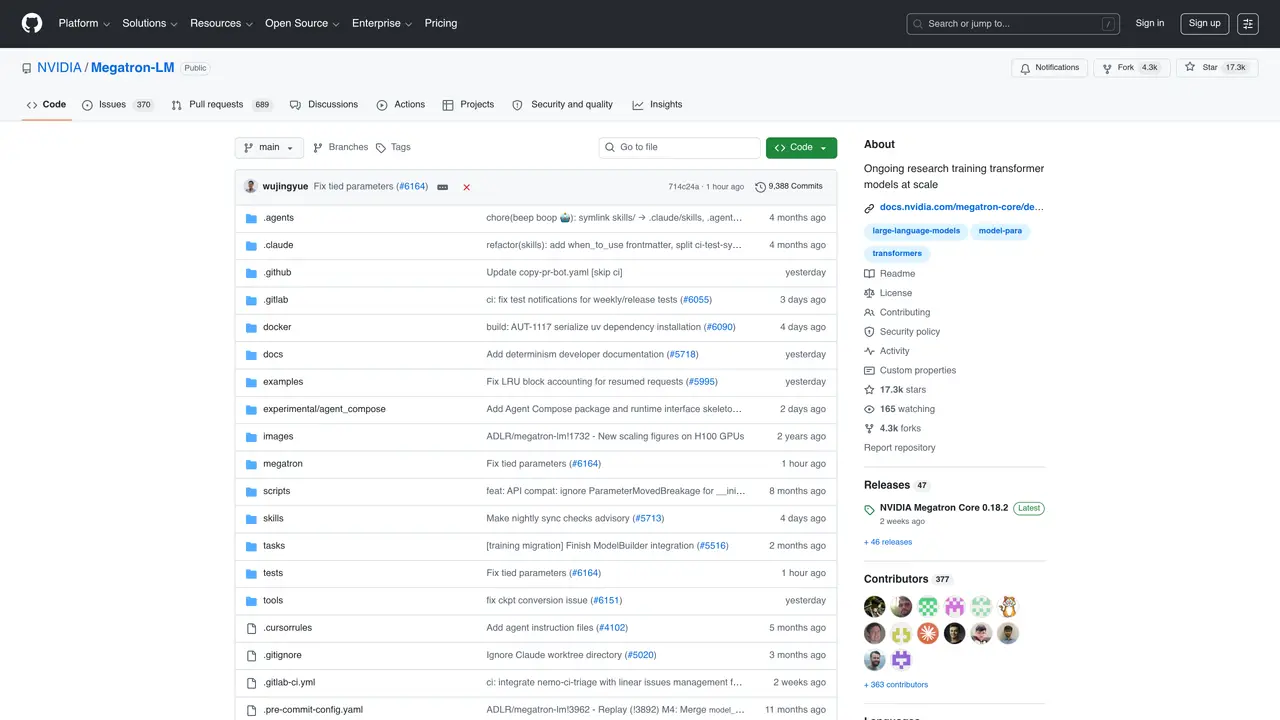This screenshot has width=1280, height=720.
Task: Click the .cursorrules file icon
Action: (252, 628)
